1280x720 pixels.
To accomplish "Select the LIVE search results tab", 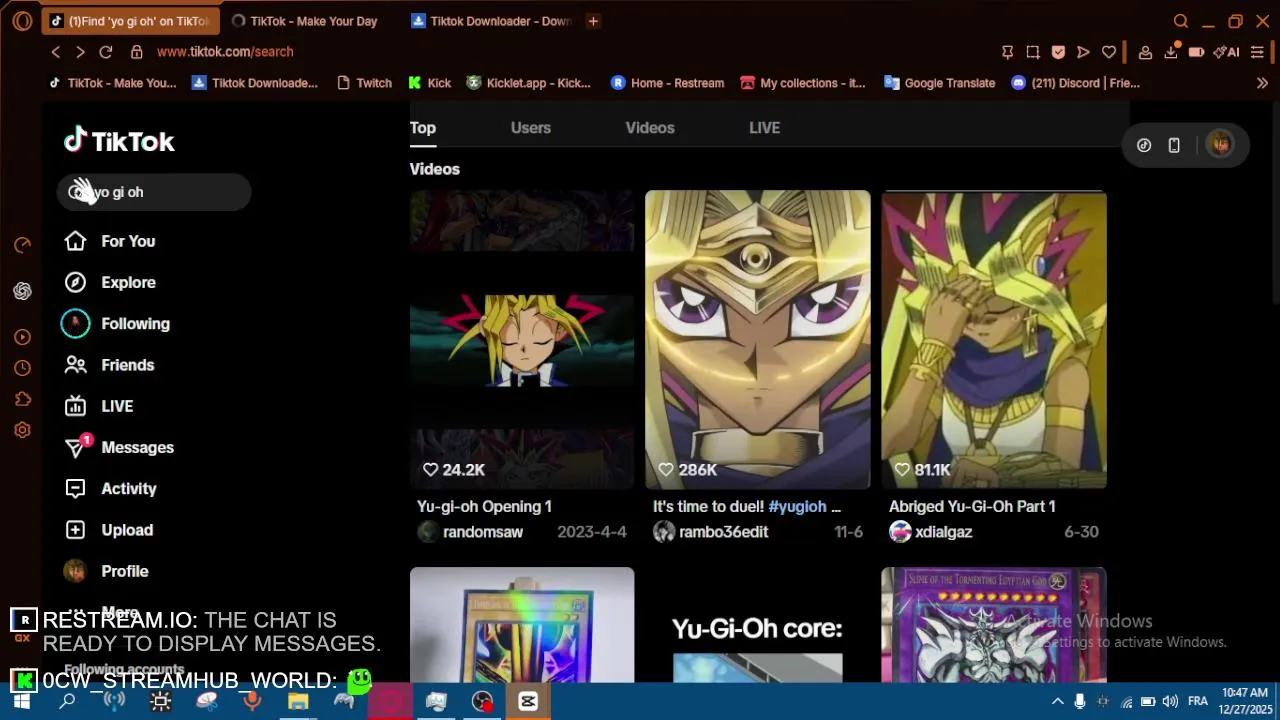I will [764, 128].
